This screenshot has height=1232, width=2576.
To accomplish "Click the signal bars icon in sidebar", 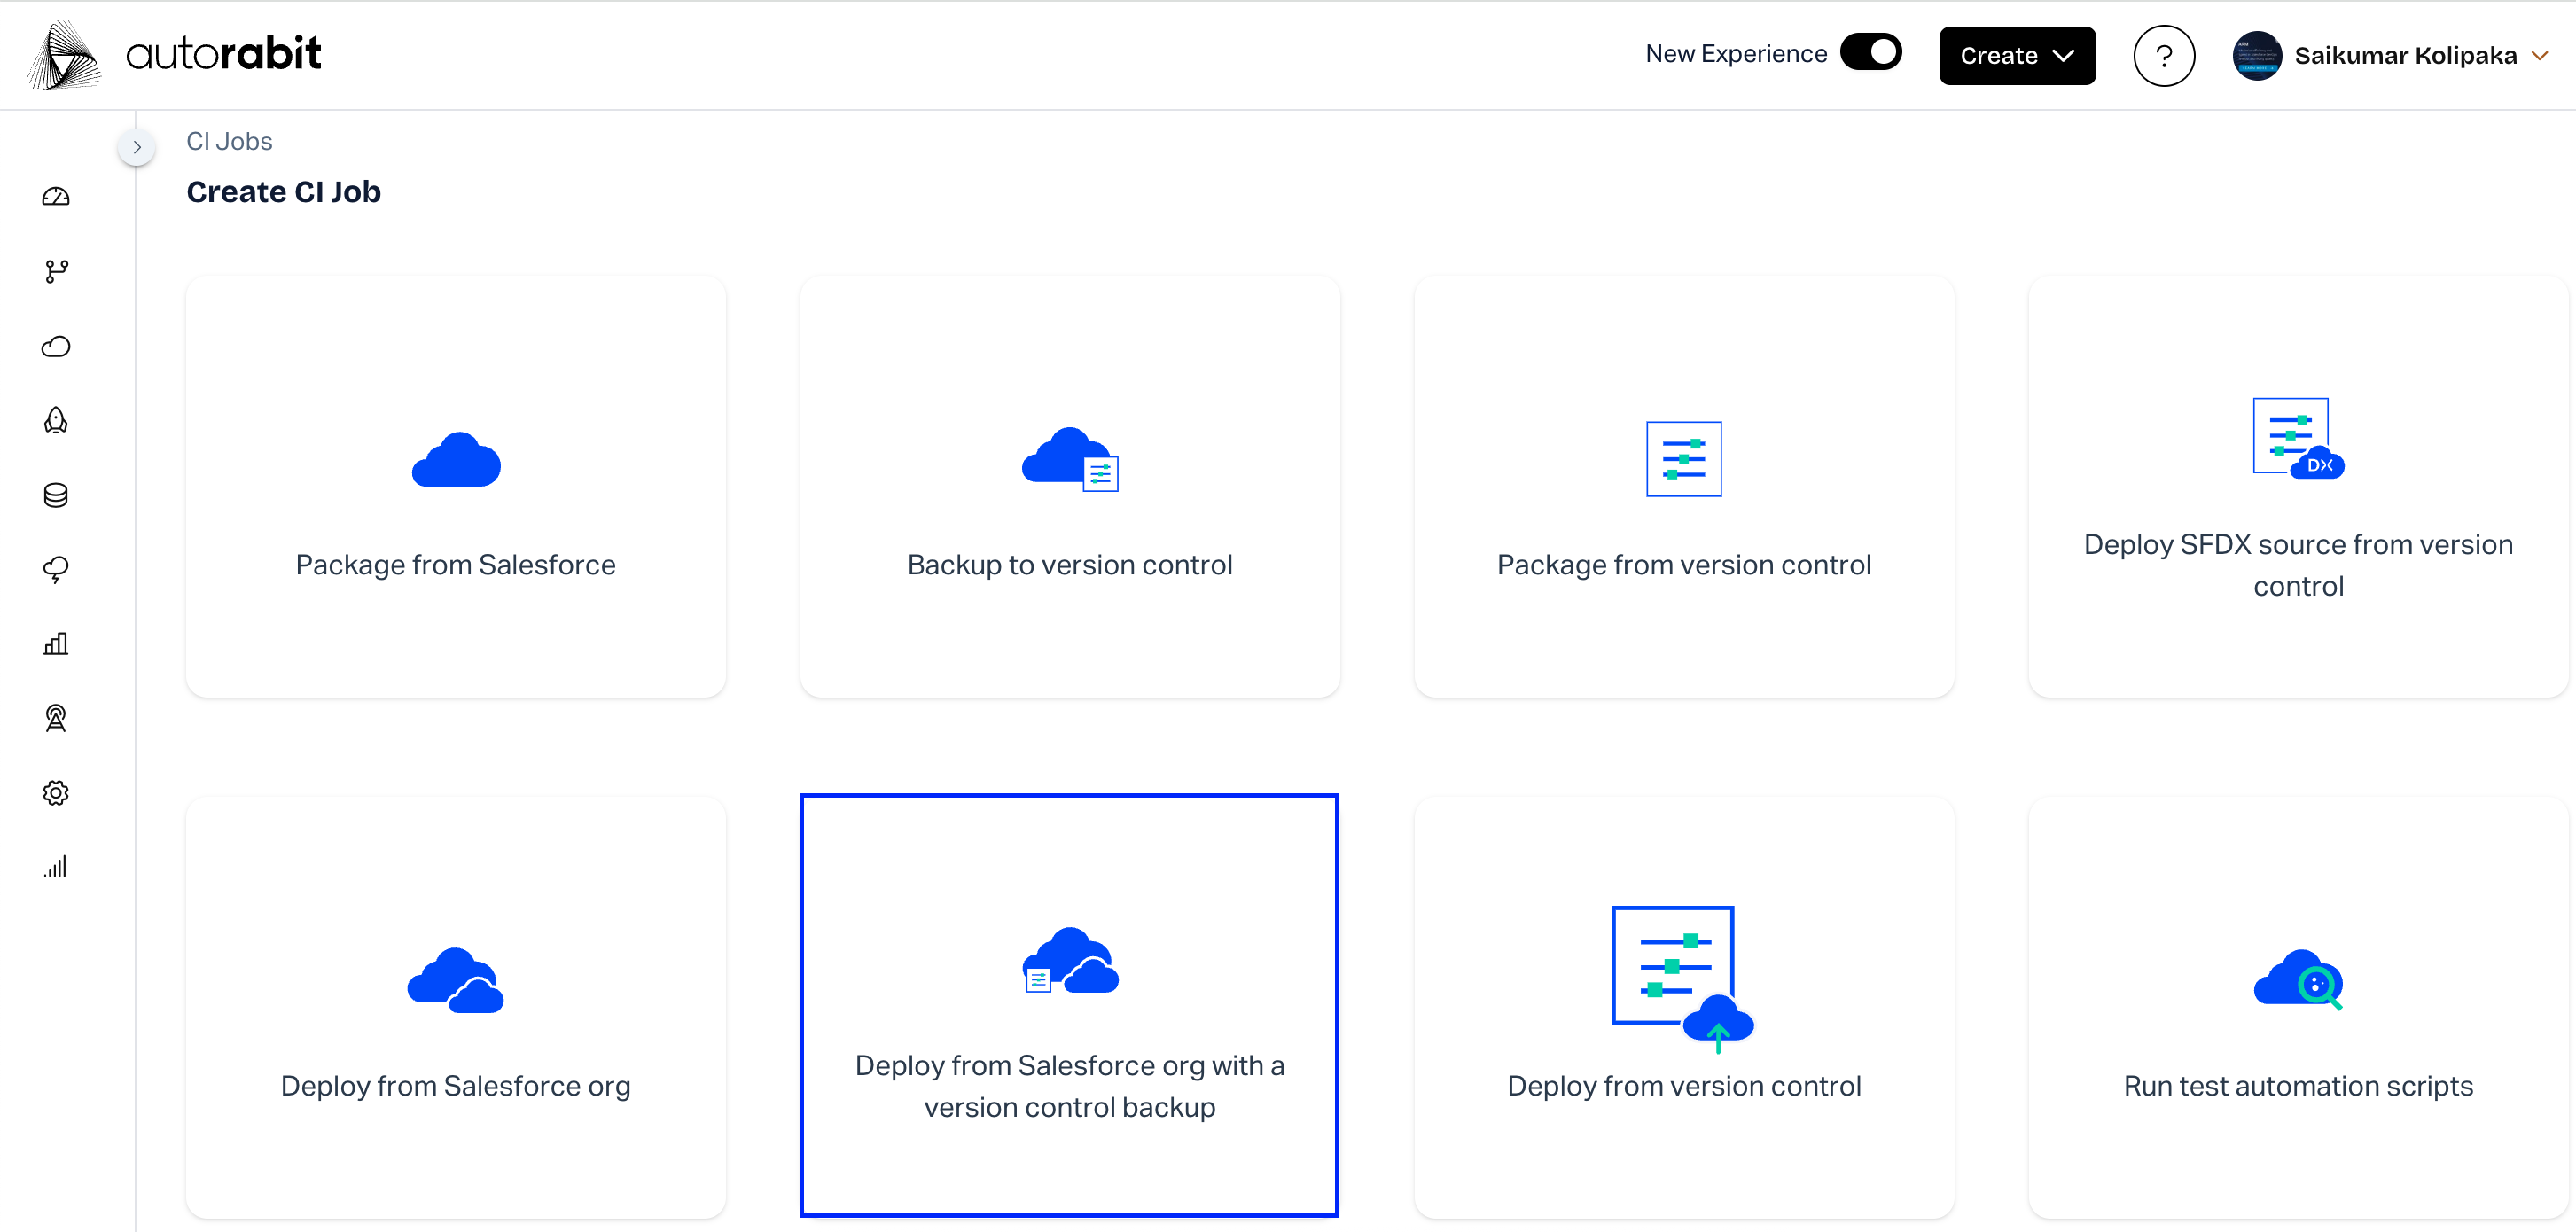I will pos(56,867).
